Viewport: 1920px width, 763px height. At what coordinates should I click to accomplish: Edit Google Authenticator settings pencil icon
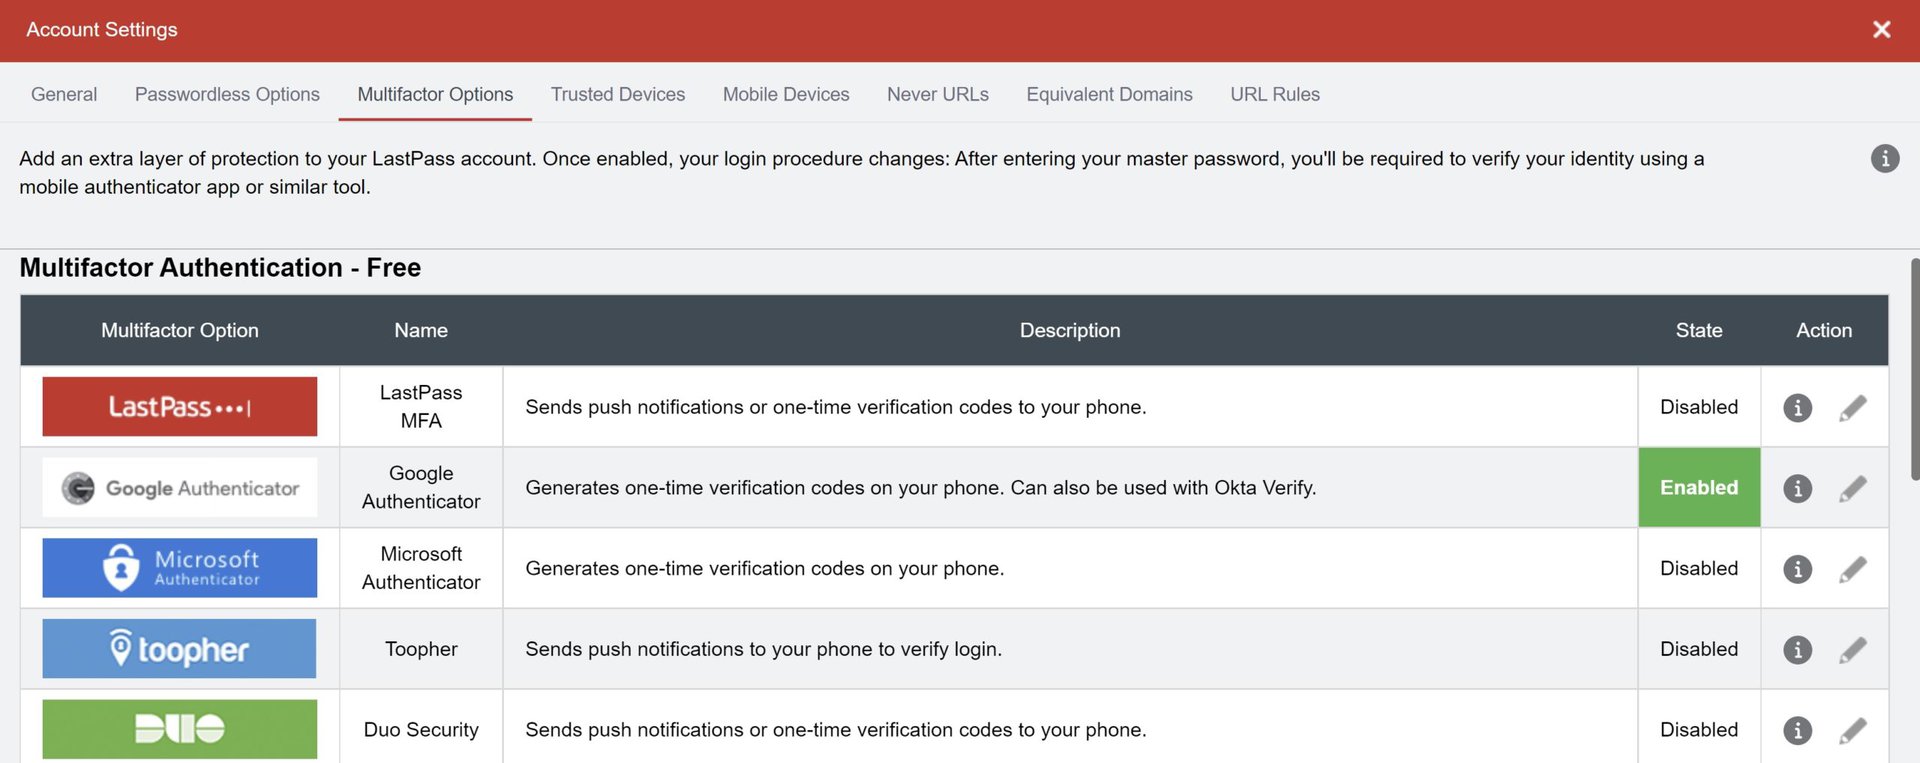[x=1852, y=488]
